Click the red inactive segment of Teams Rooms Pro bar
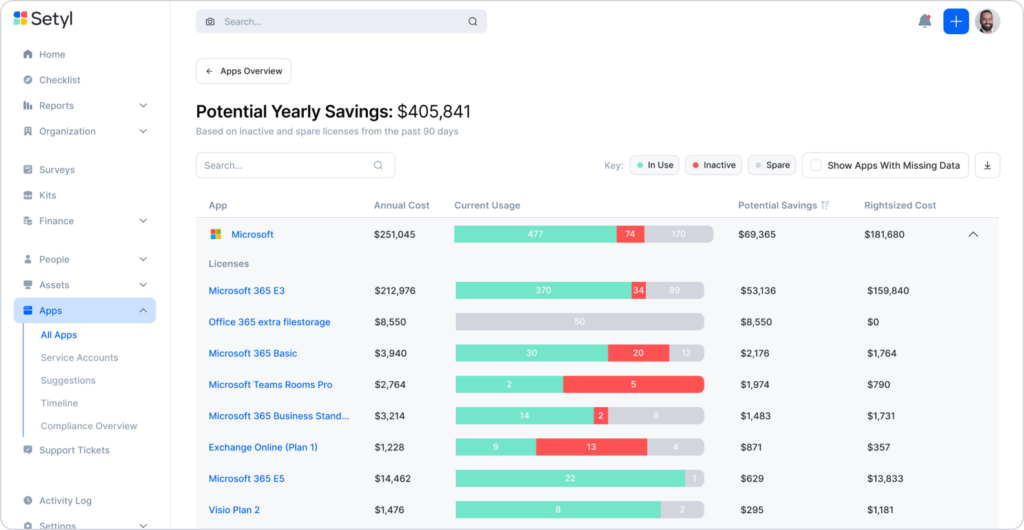Viewport: 1024px width, 530px height. (x=633, y=384)
